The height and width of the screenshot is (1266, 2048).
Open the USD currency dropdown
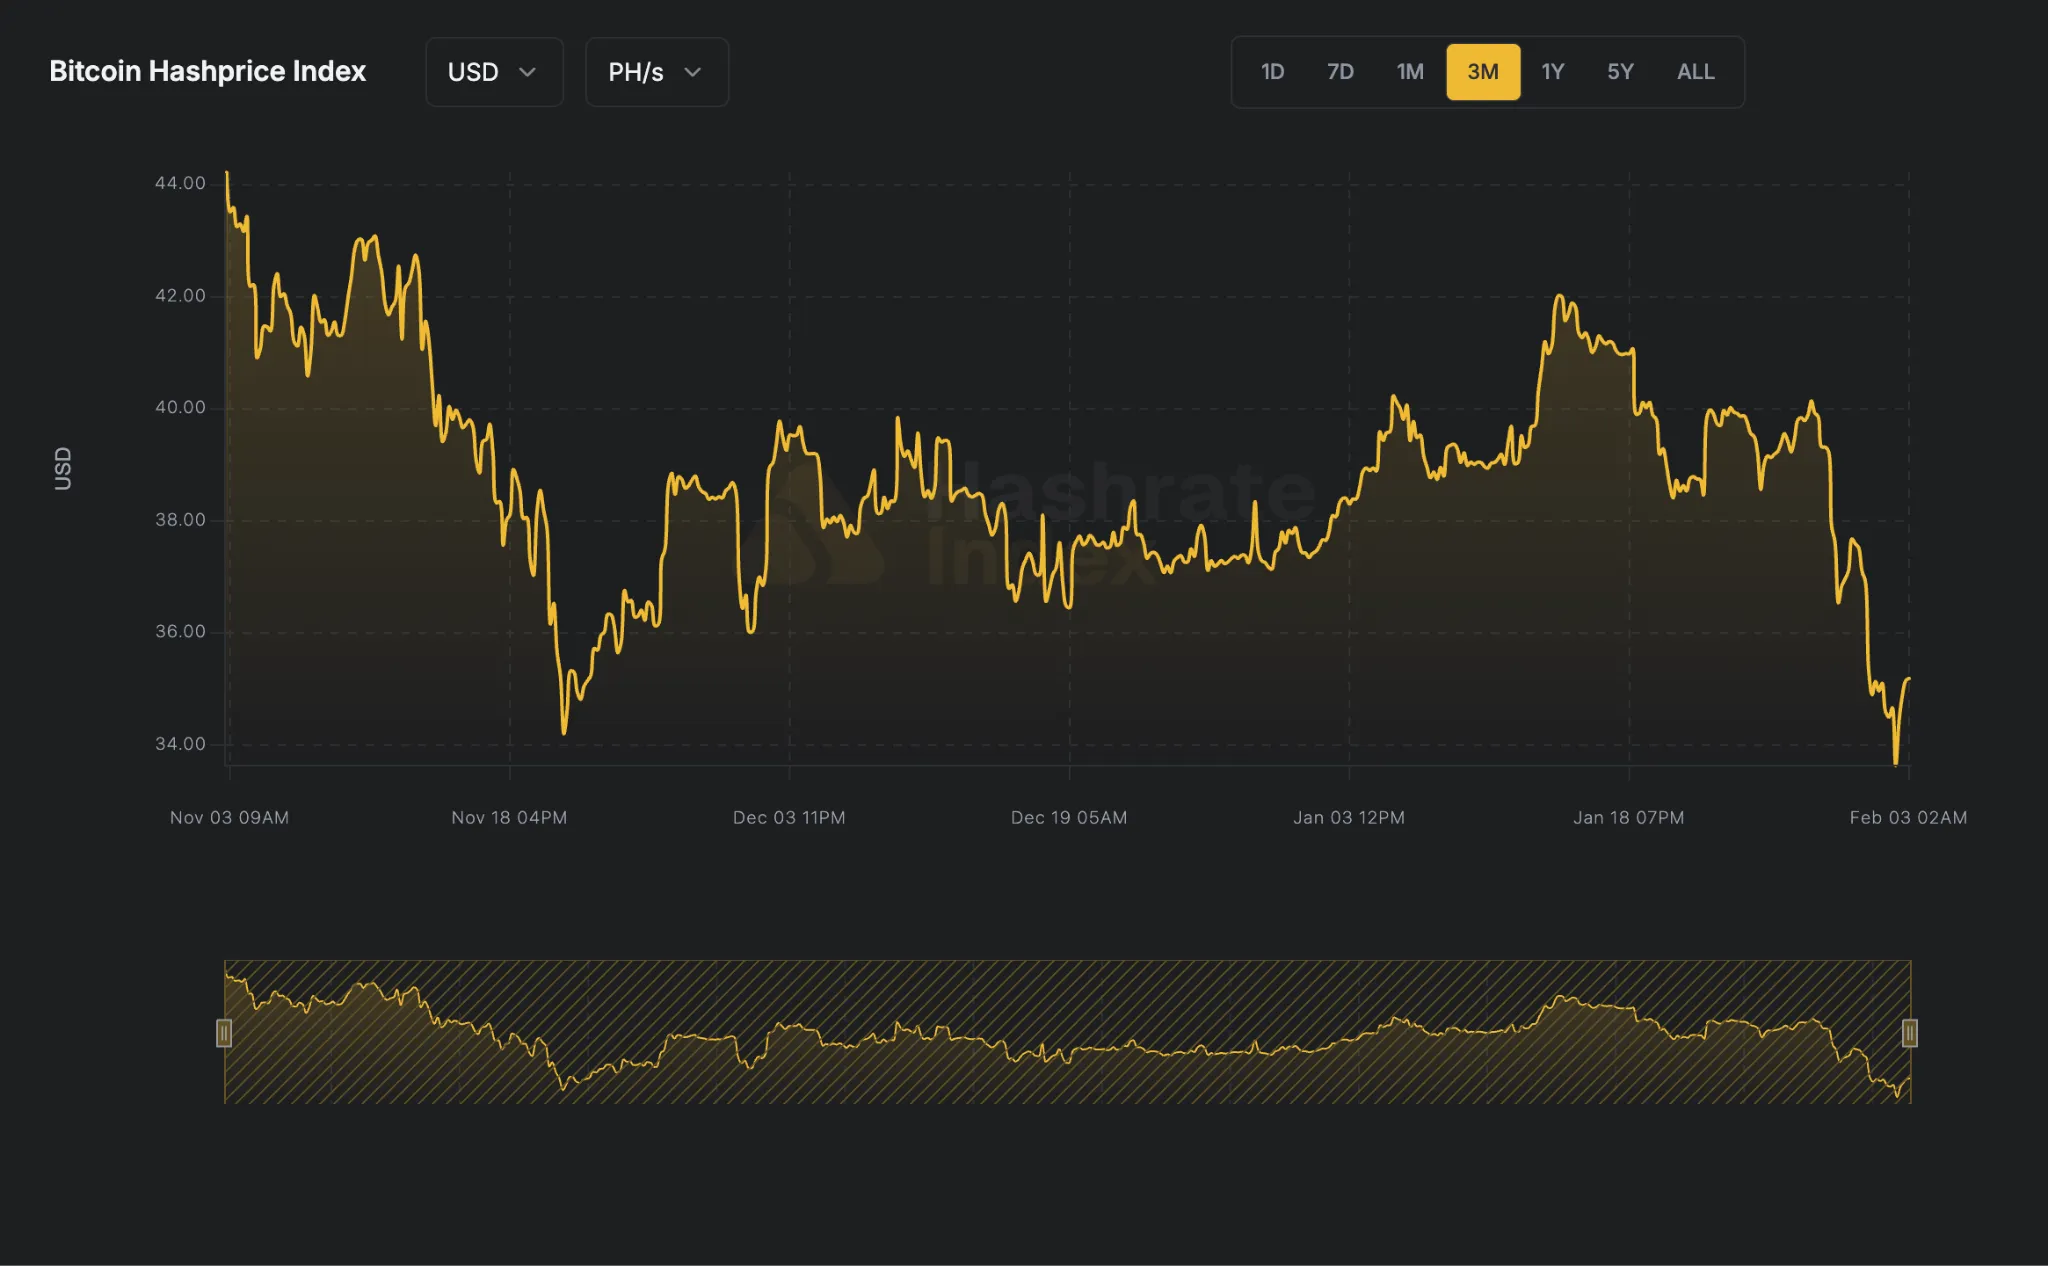coord(493,72)
